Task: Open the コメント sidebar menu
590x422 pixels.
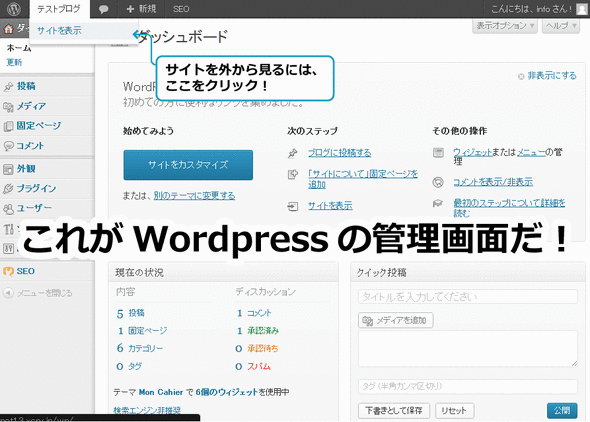Action: (30, 146)
